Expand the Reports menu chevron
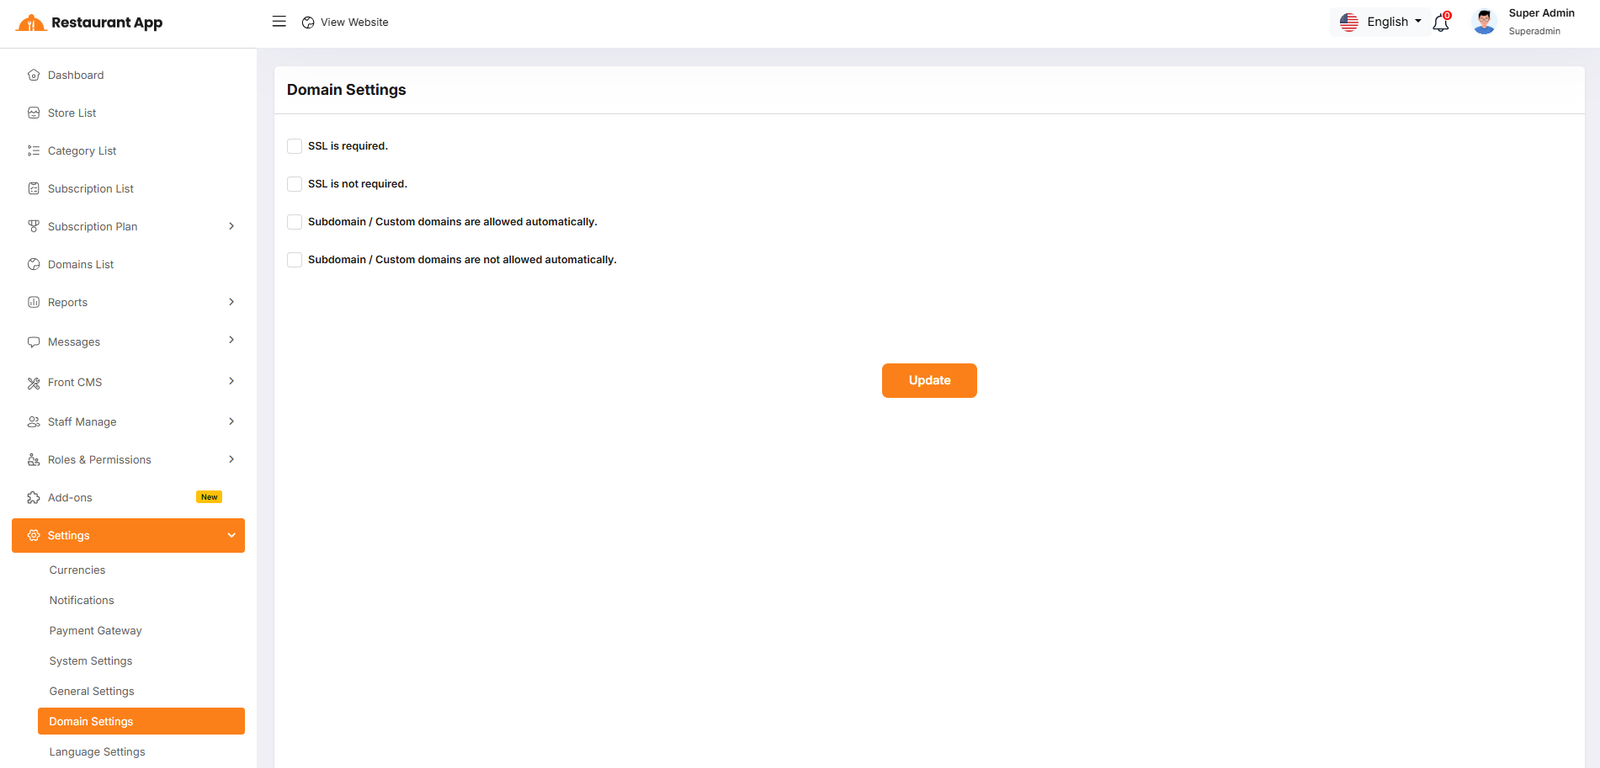 coord(231,302)
